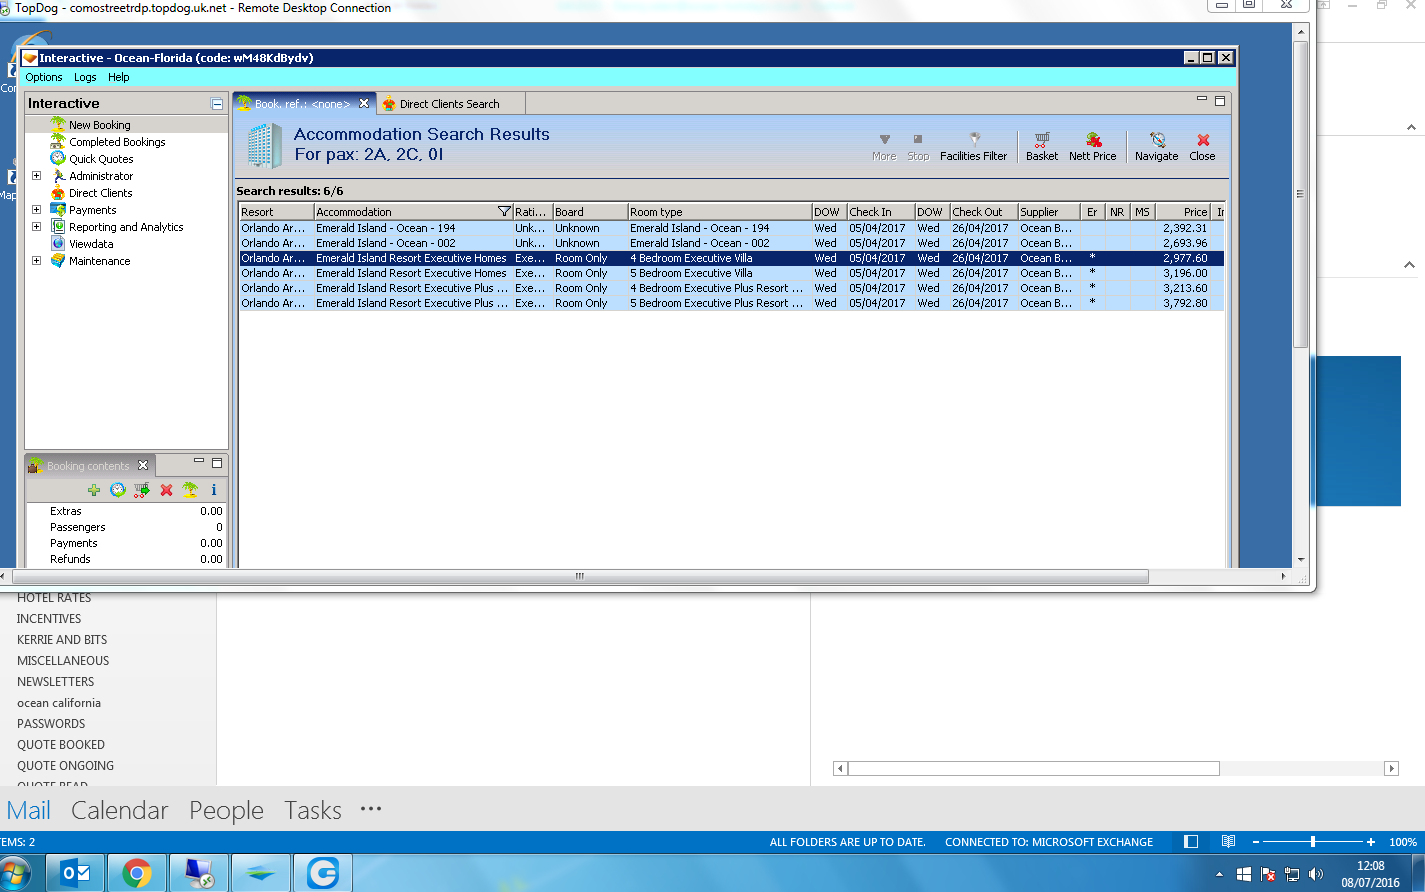Open Google Chrome from the taskbar
Image resolution: width=1425 pixels, height=892 pixels.
click(137, 873)
